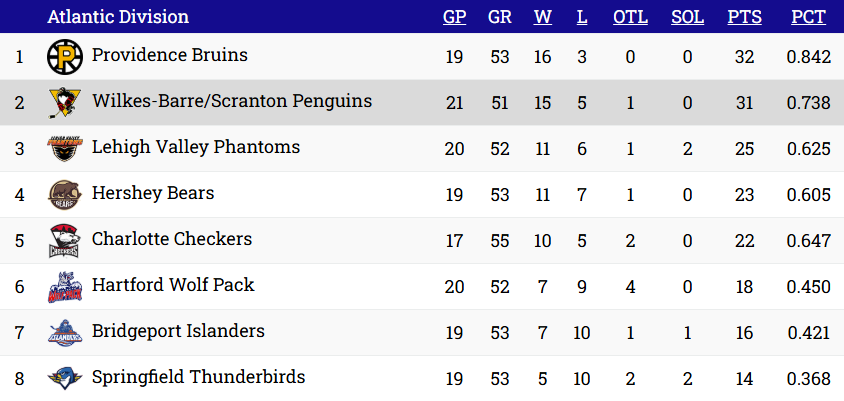Sort standings by PCT header
The image size is (844, 401).
(x=808, y=17)
